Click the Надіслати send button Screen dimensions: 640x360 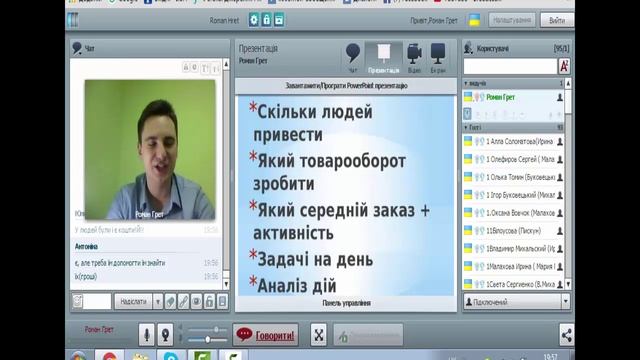click(x=133, y=302)
